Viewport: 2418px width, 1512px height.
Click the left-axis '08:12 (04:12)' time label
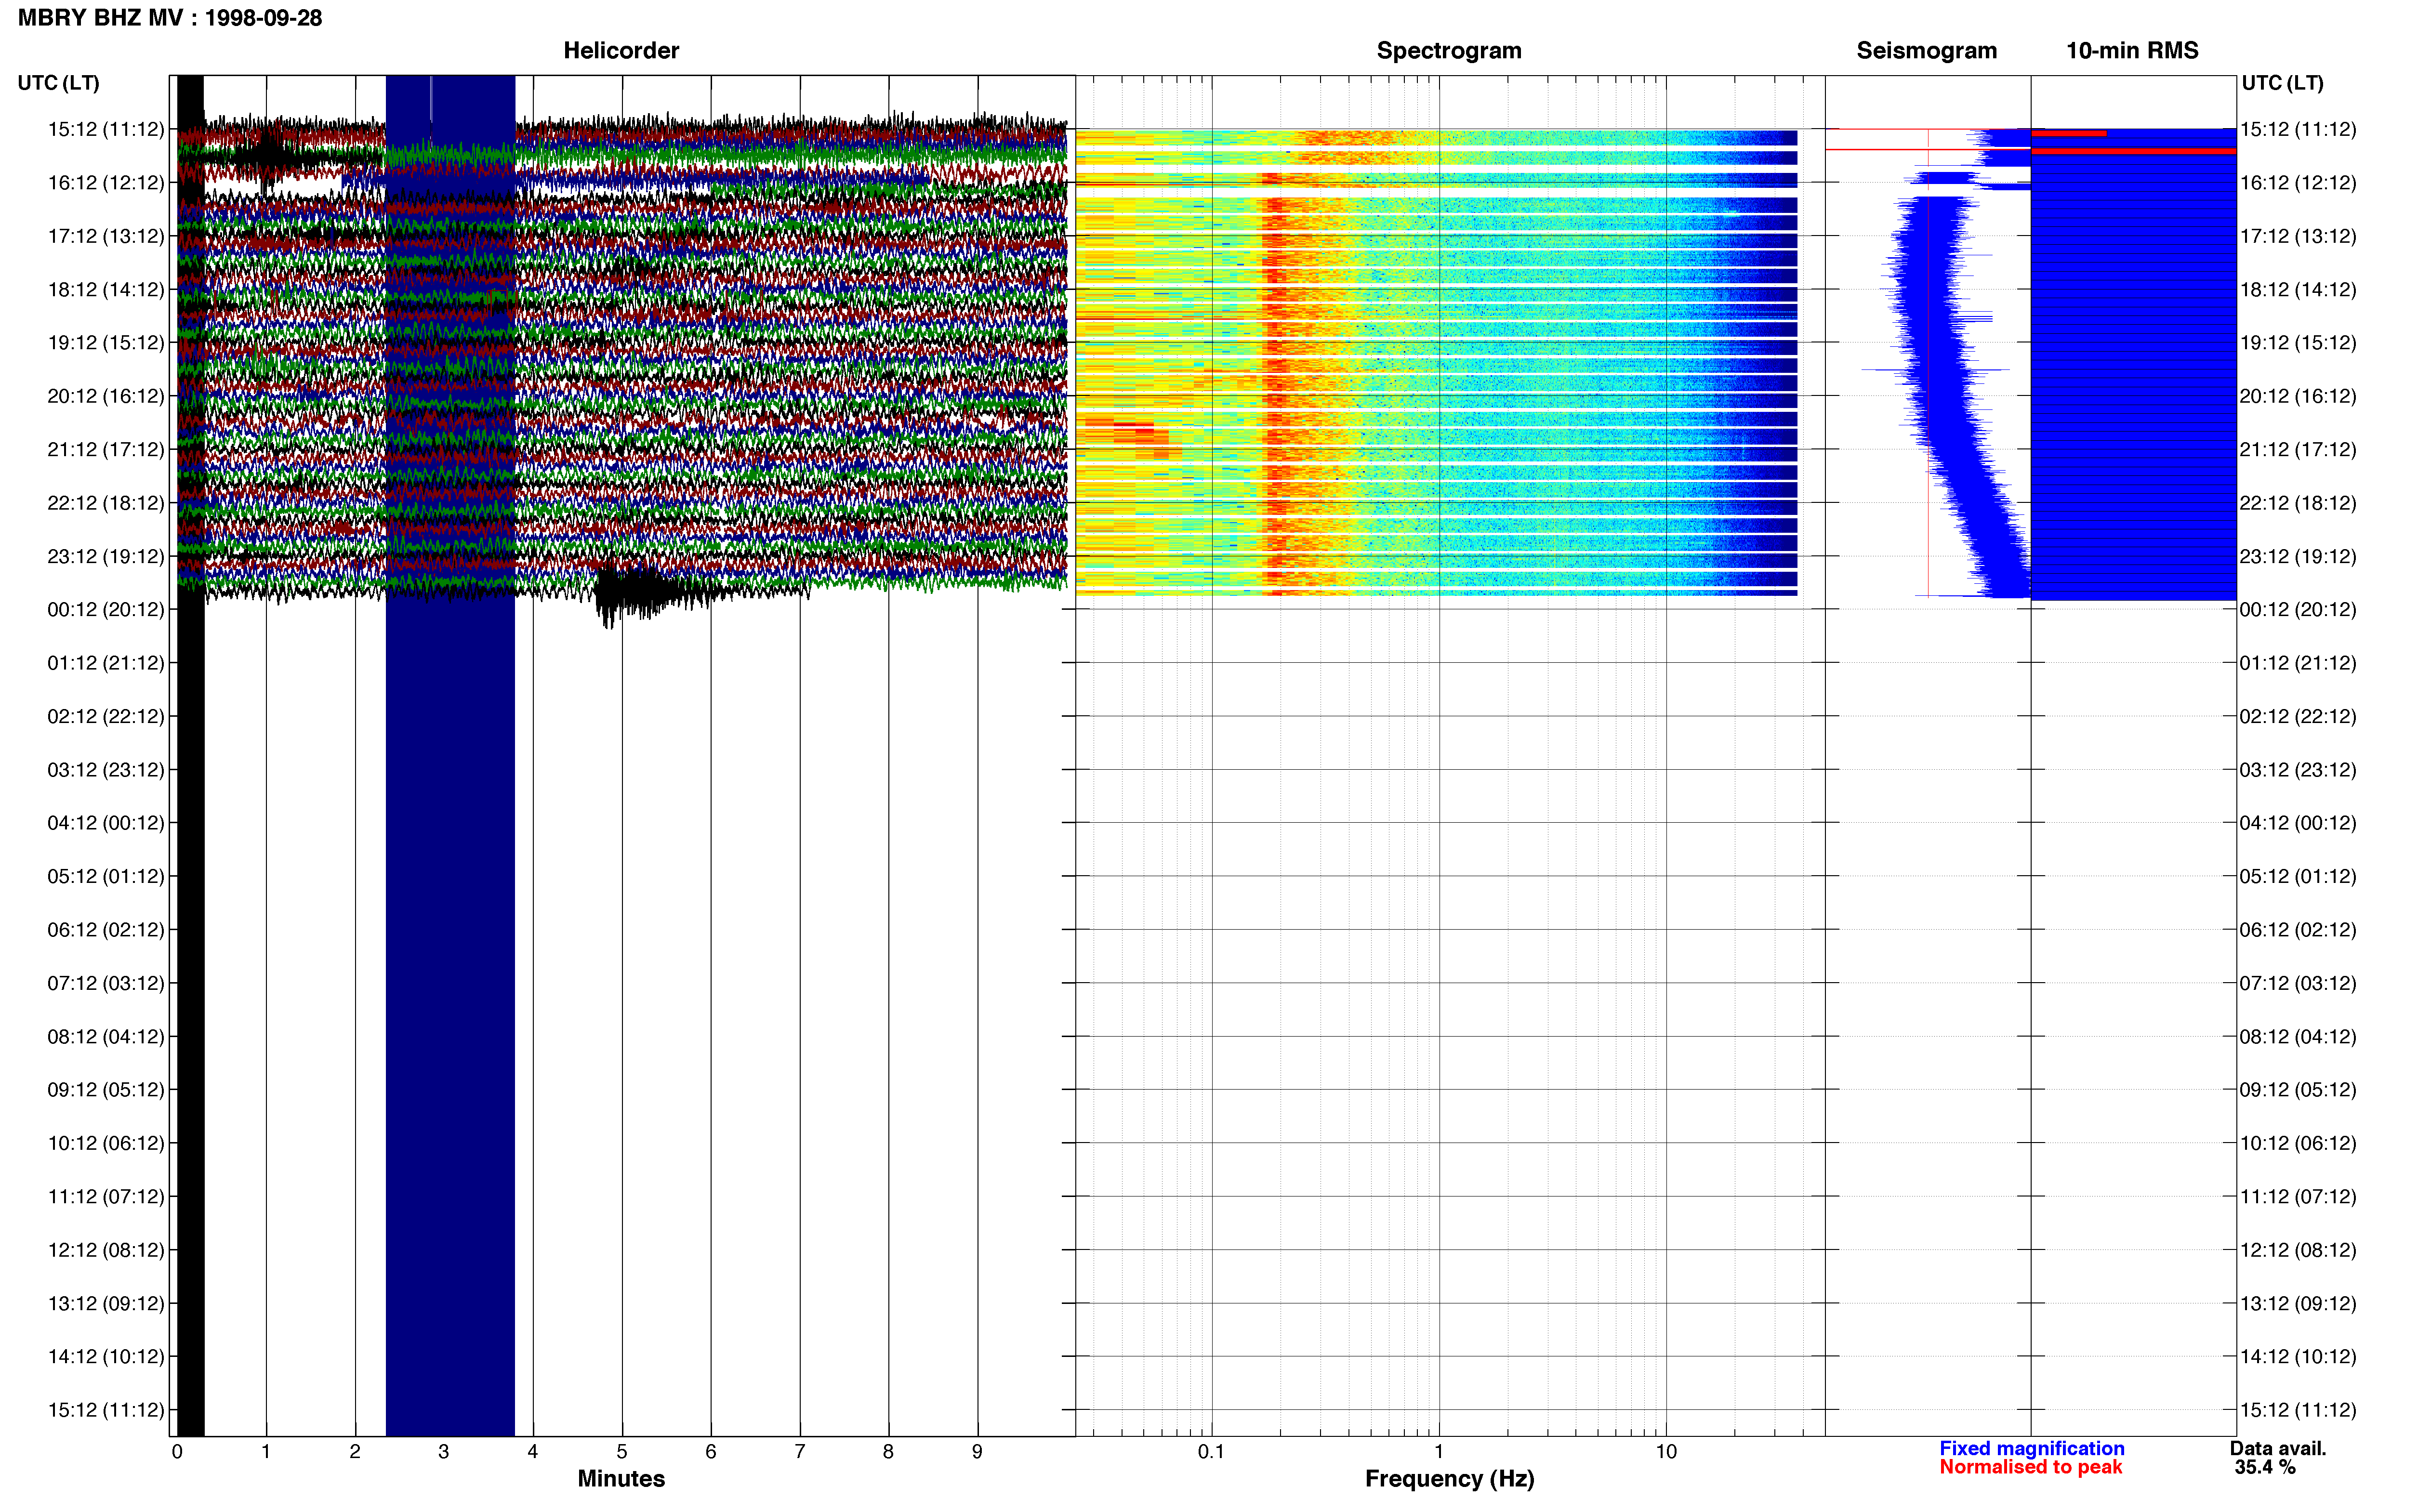106,1036
